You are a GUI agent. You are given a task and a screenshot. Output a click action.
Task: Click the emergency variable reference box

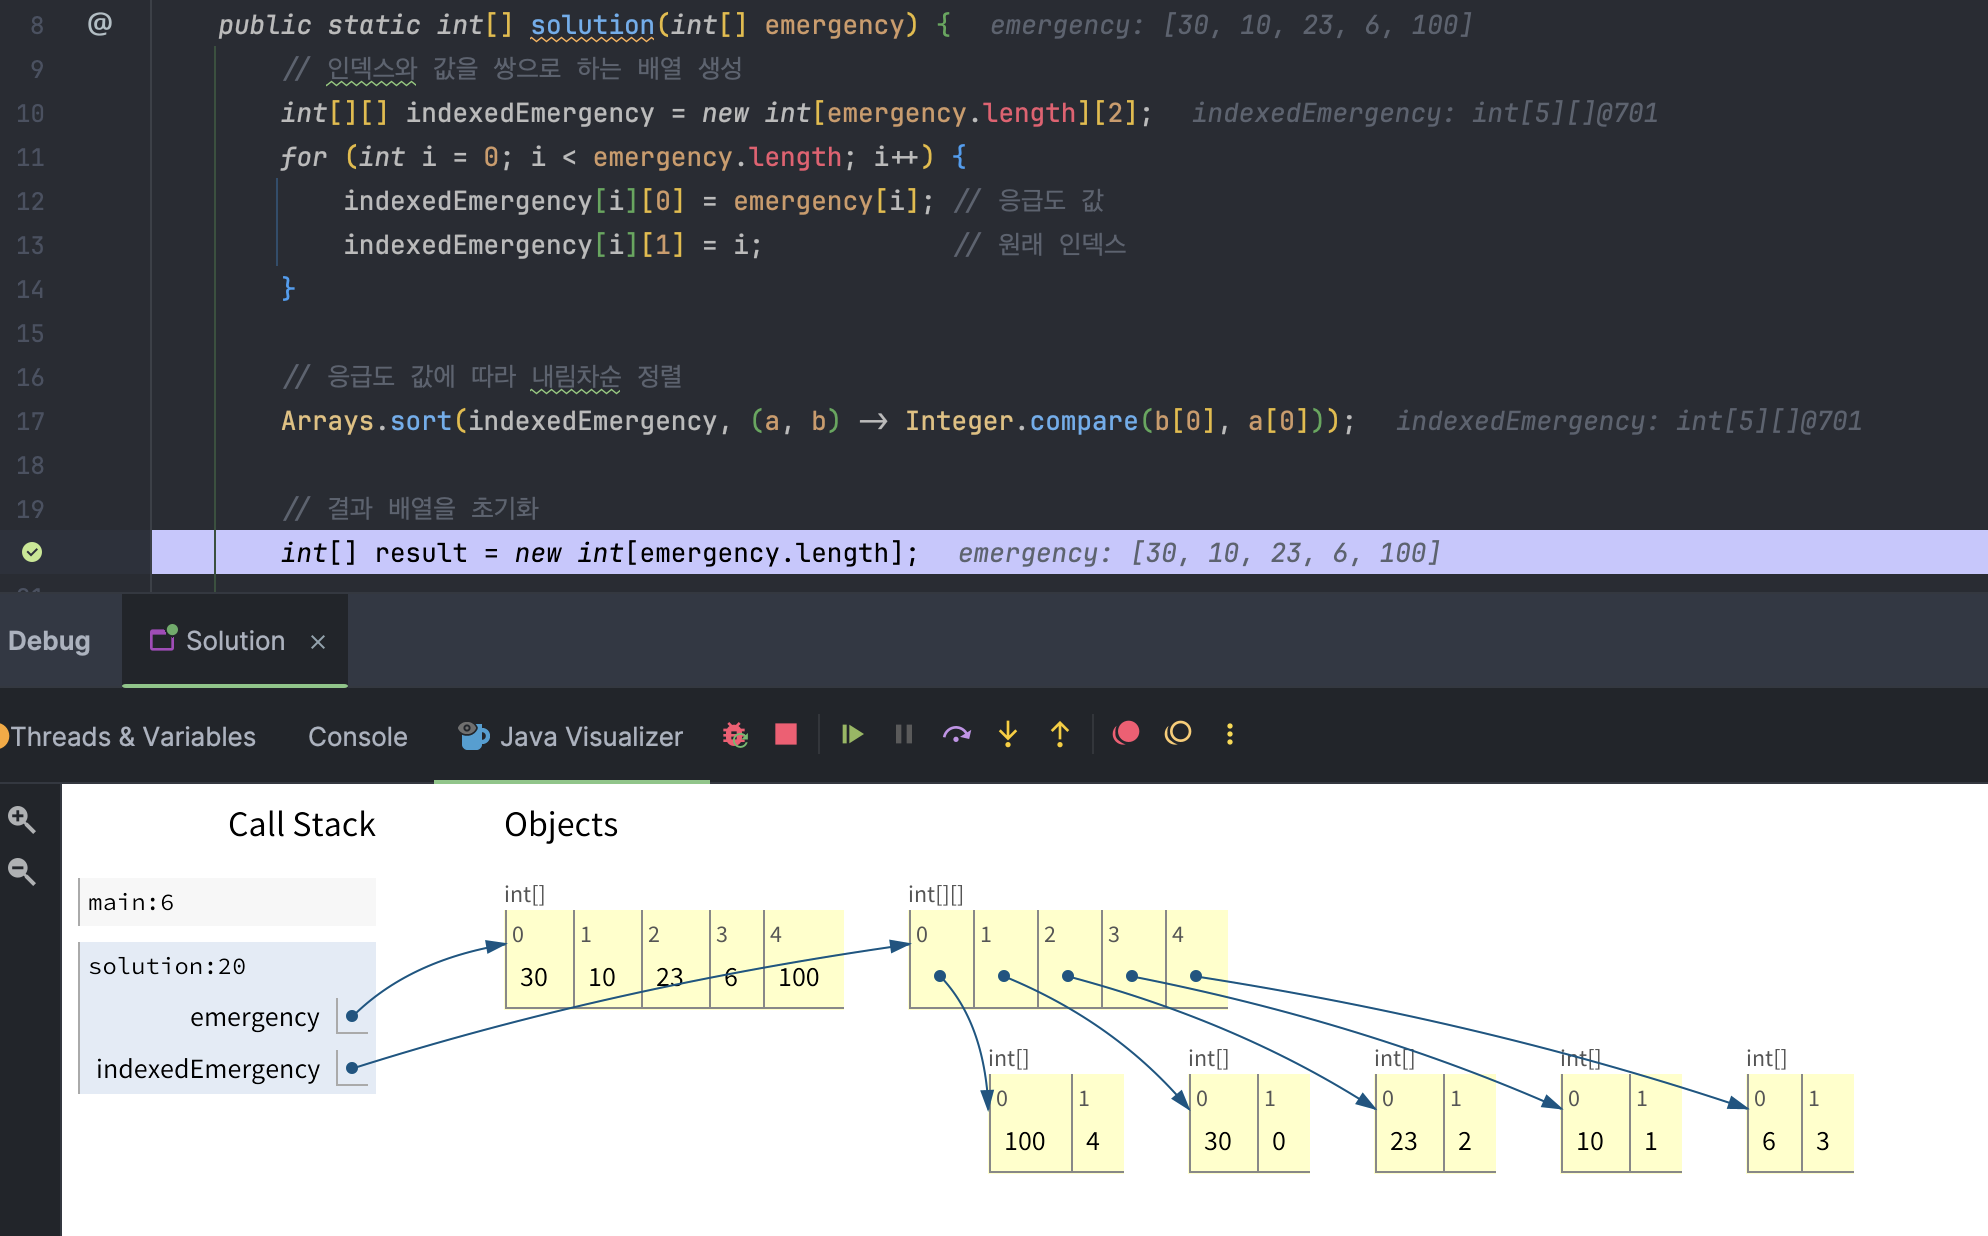coord(352,1016)
